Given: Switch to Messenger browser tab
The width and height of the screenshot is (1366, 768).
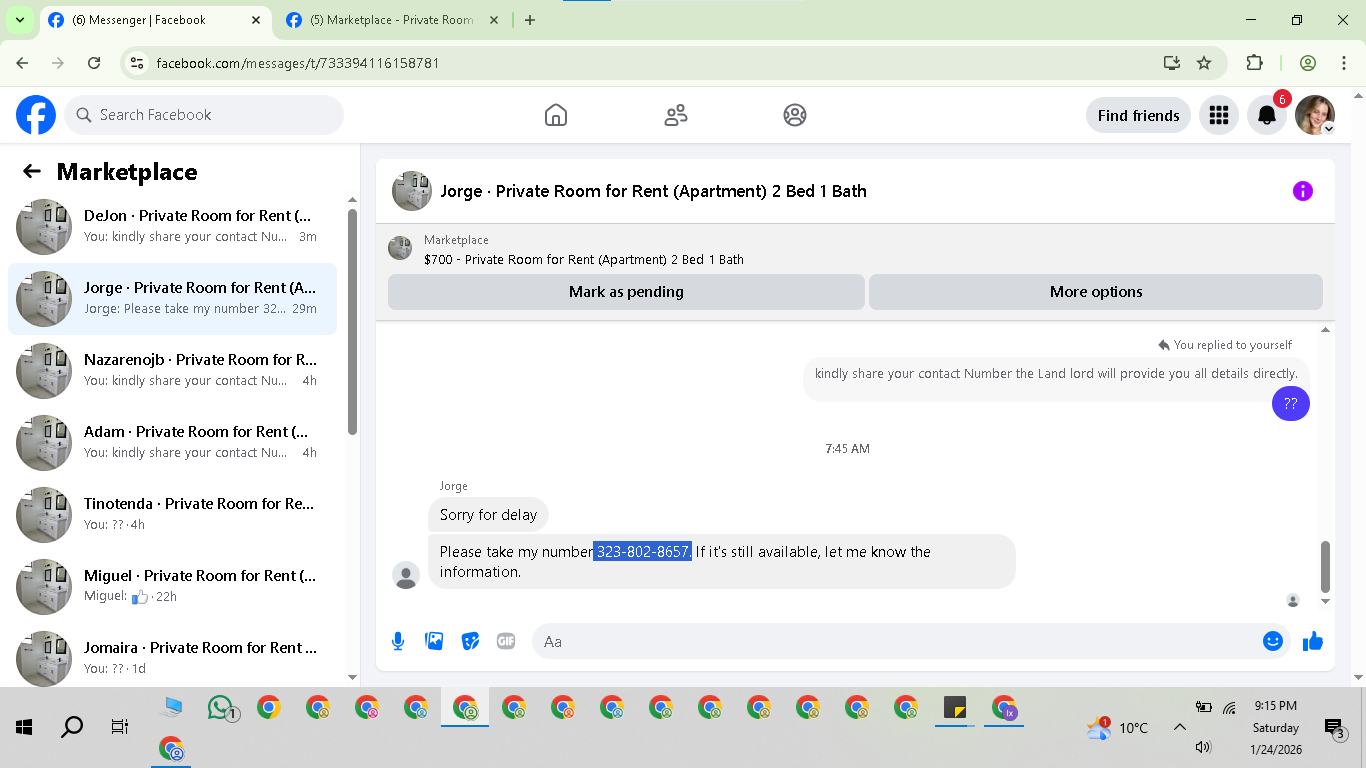Looking at the screenshot, I should [x=157, y=20].
